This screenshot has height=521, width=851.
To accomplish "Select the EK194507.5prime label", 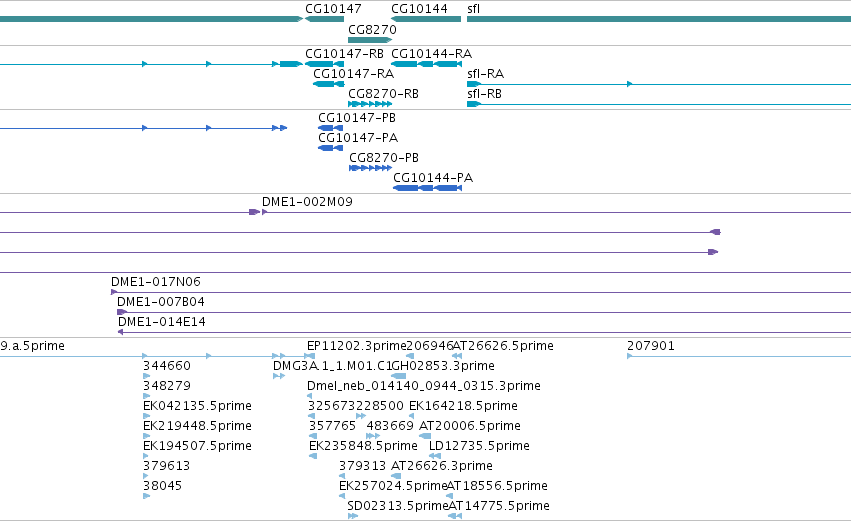I will (x=197, y=446).
